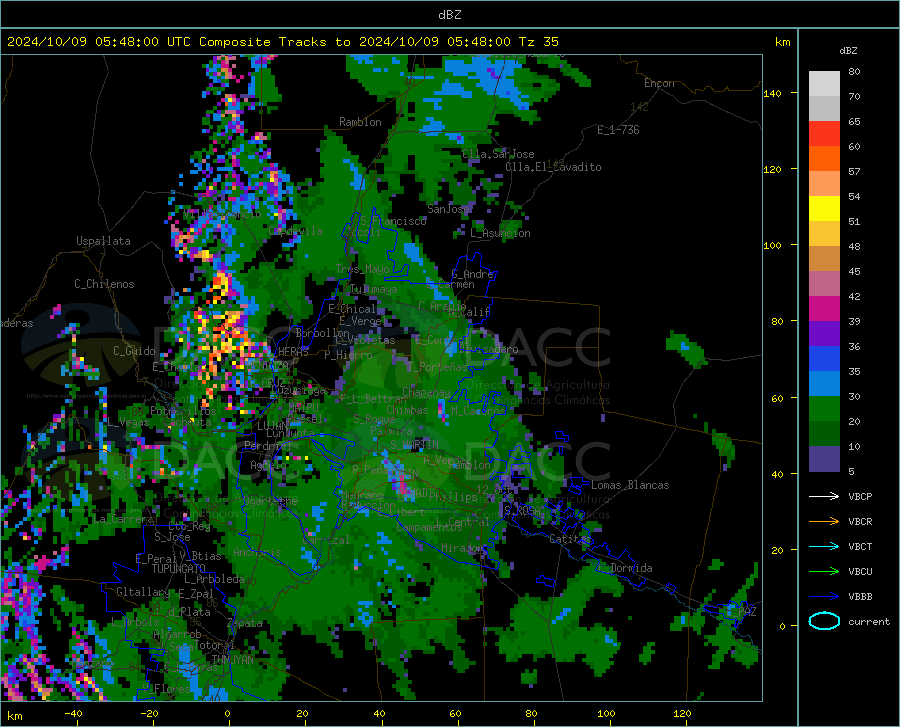Image resolution: width=900 pixels, height=727 pixels.
Task: Select the magenta 39–42 dBZ swatch
Action: [824, 309]
